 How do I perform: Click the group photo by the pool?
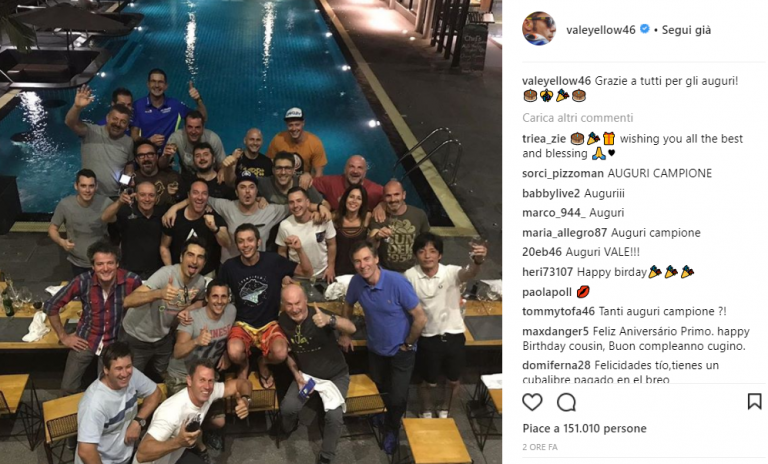251,232
